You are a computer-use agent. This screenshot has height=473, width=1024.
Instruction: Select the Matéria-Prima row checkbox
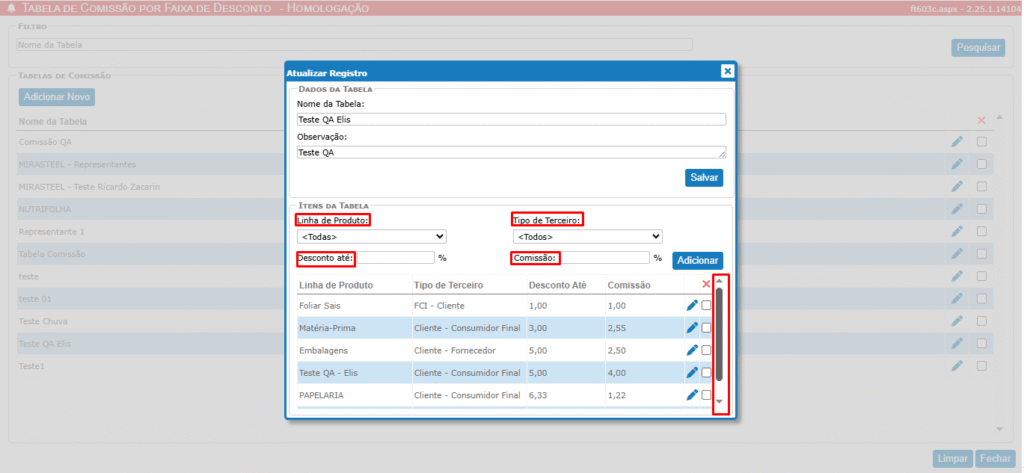pos(707,328)
